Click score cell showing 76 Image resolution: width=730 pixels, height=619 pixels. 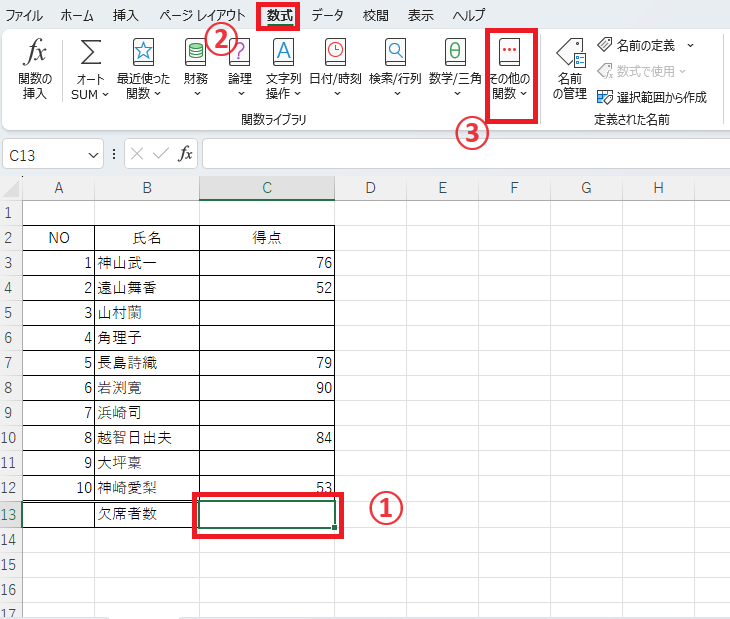tap(267, 263)
